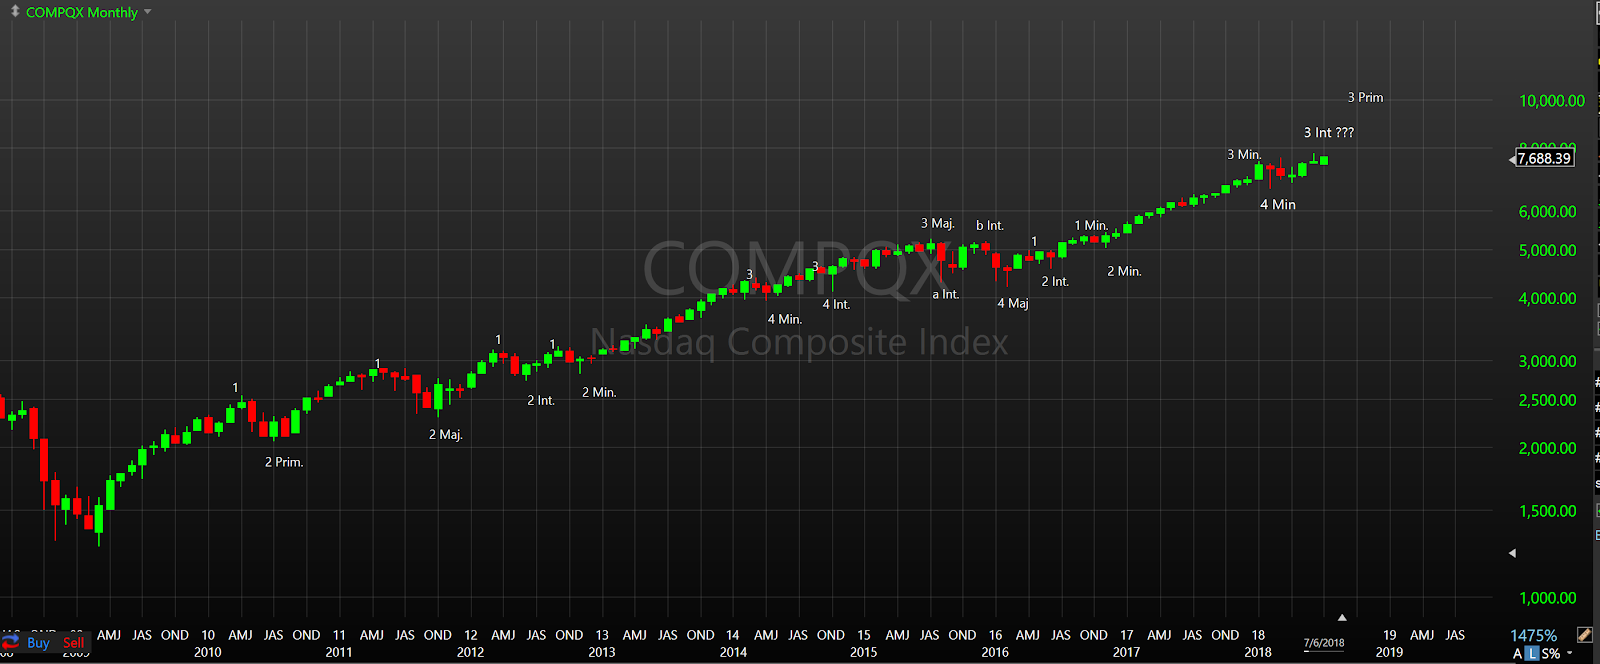Open the dropdown arrow next to S%
Screen dimensions: 1600x664
[1569, 653]
